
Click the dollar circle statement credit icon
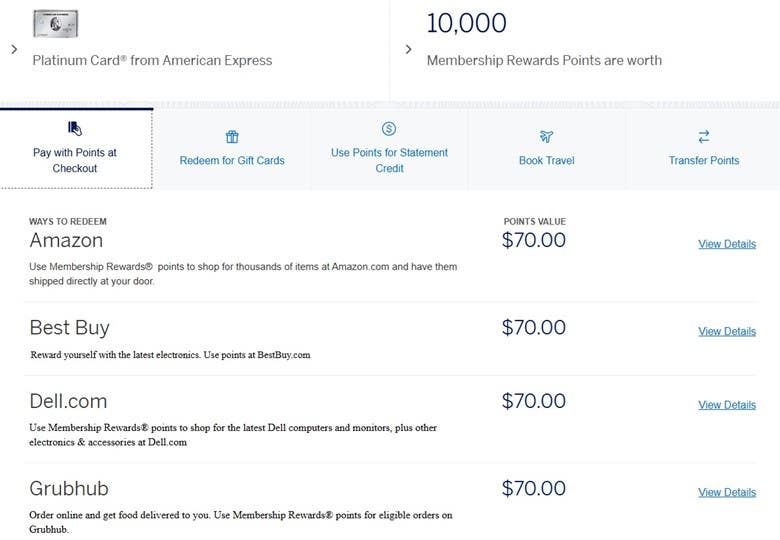pyautogui.click(x=389, y=129)
